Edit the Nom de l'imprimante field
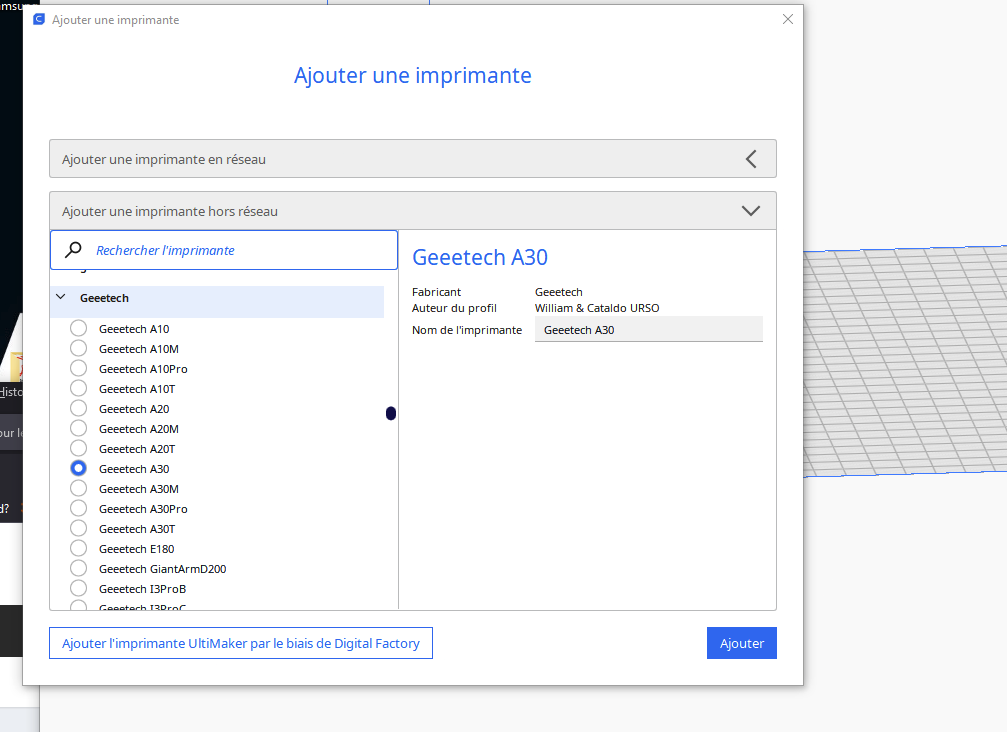The height and width of the screenshot is (732, 1007). tap(648, 330)
